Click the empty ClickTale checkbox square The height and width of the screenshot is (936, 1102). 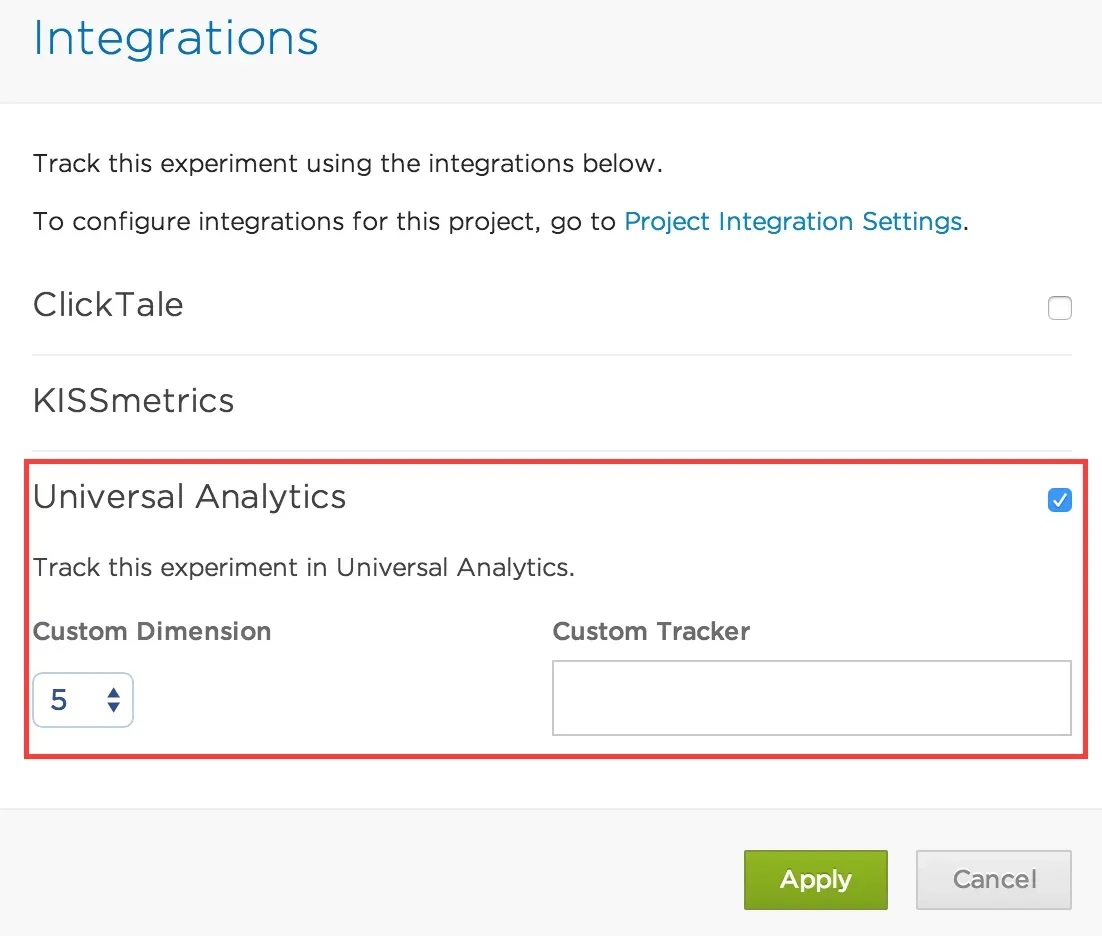pos(1059,308)
